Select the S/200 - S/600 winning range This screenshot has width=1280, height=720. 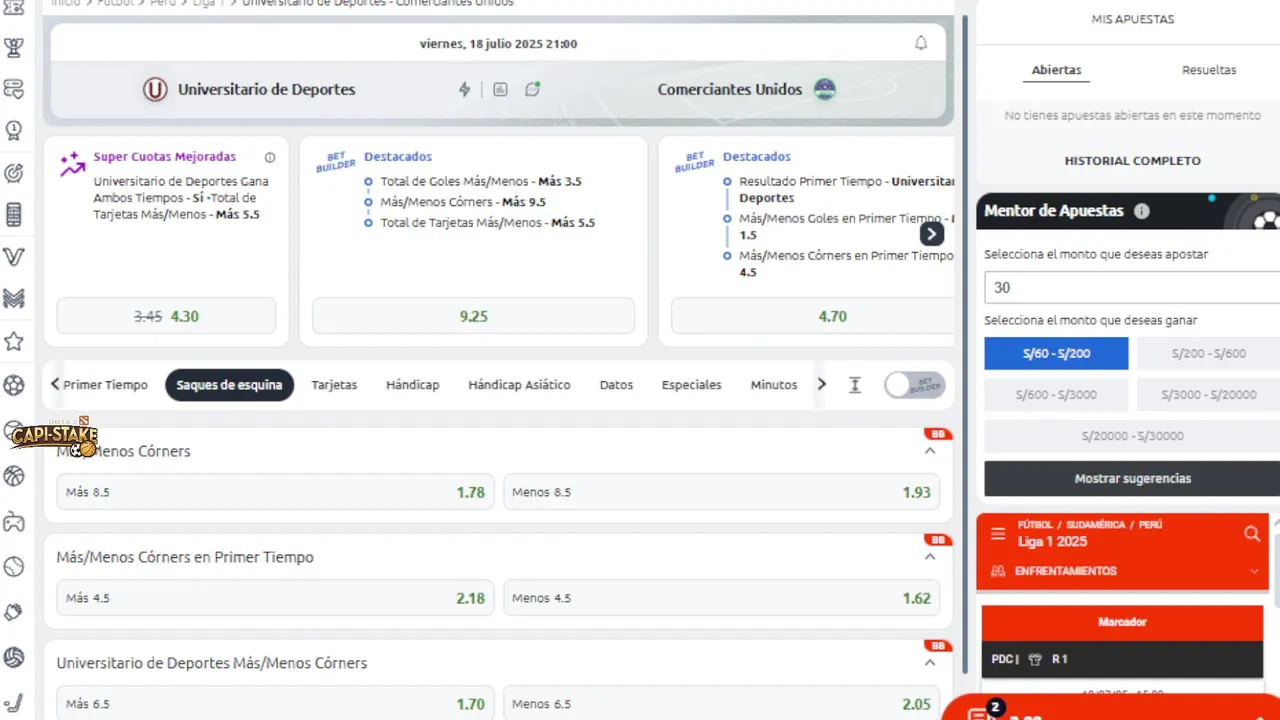tap(1208, 353)
